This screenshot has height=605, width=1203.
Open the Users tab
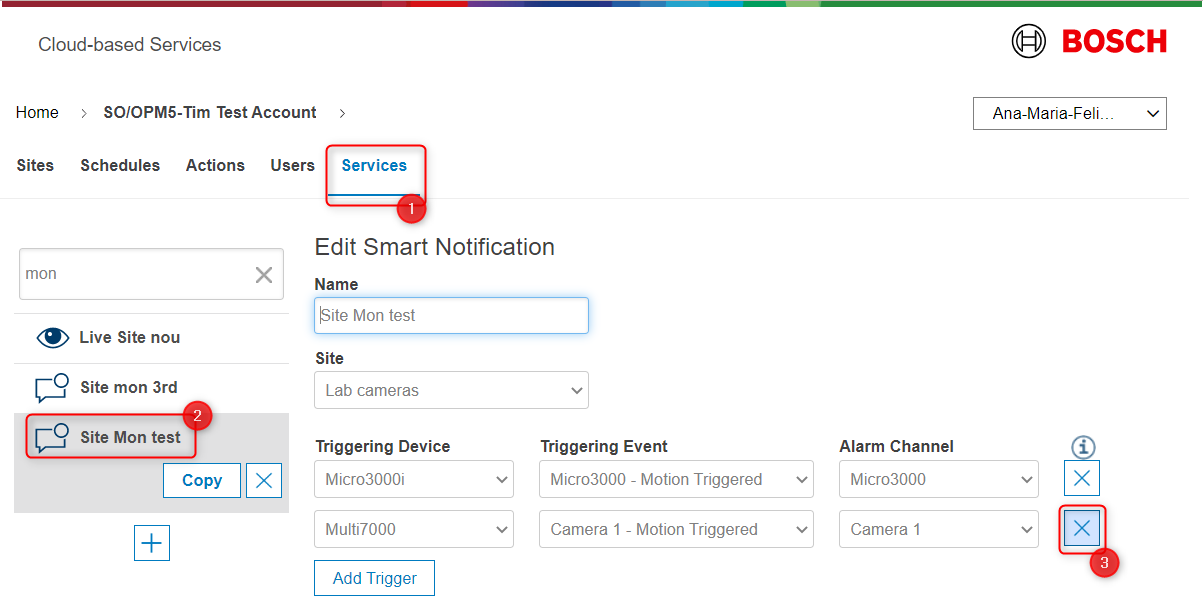(292, 166)
